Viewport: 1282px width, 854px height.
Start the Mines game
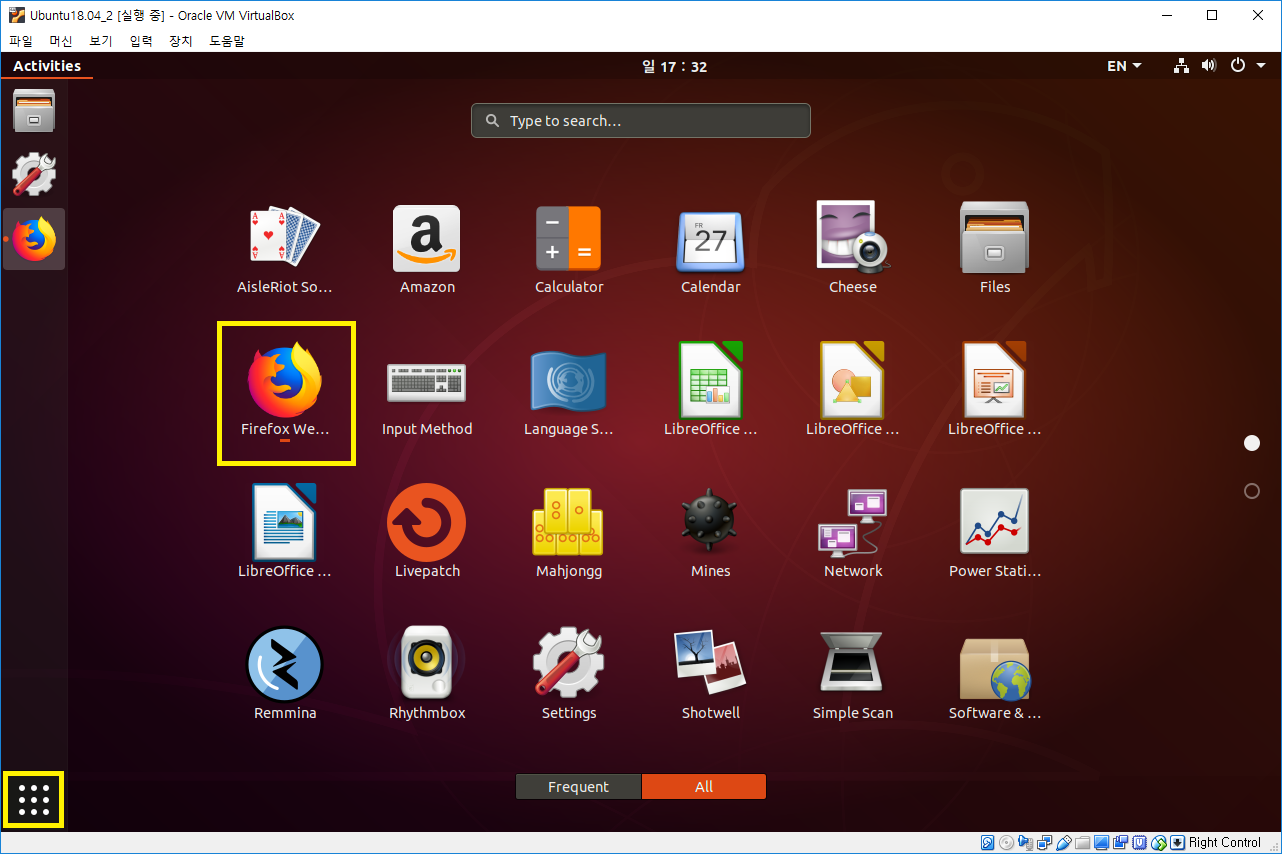point(711,534)
